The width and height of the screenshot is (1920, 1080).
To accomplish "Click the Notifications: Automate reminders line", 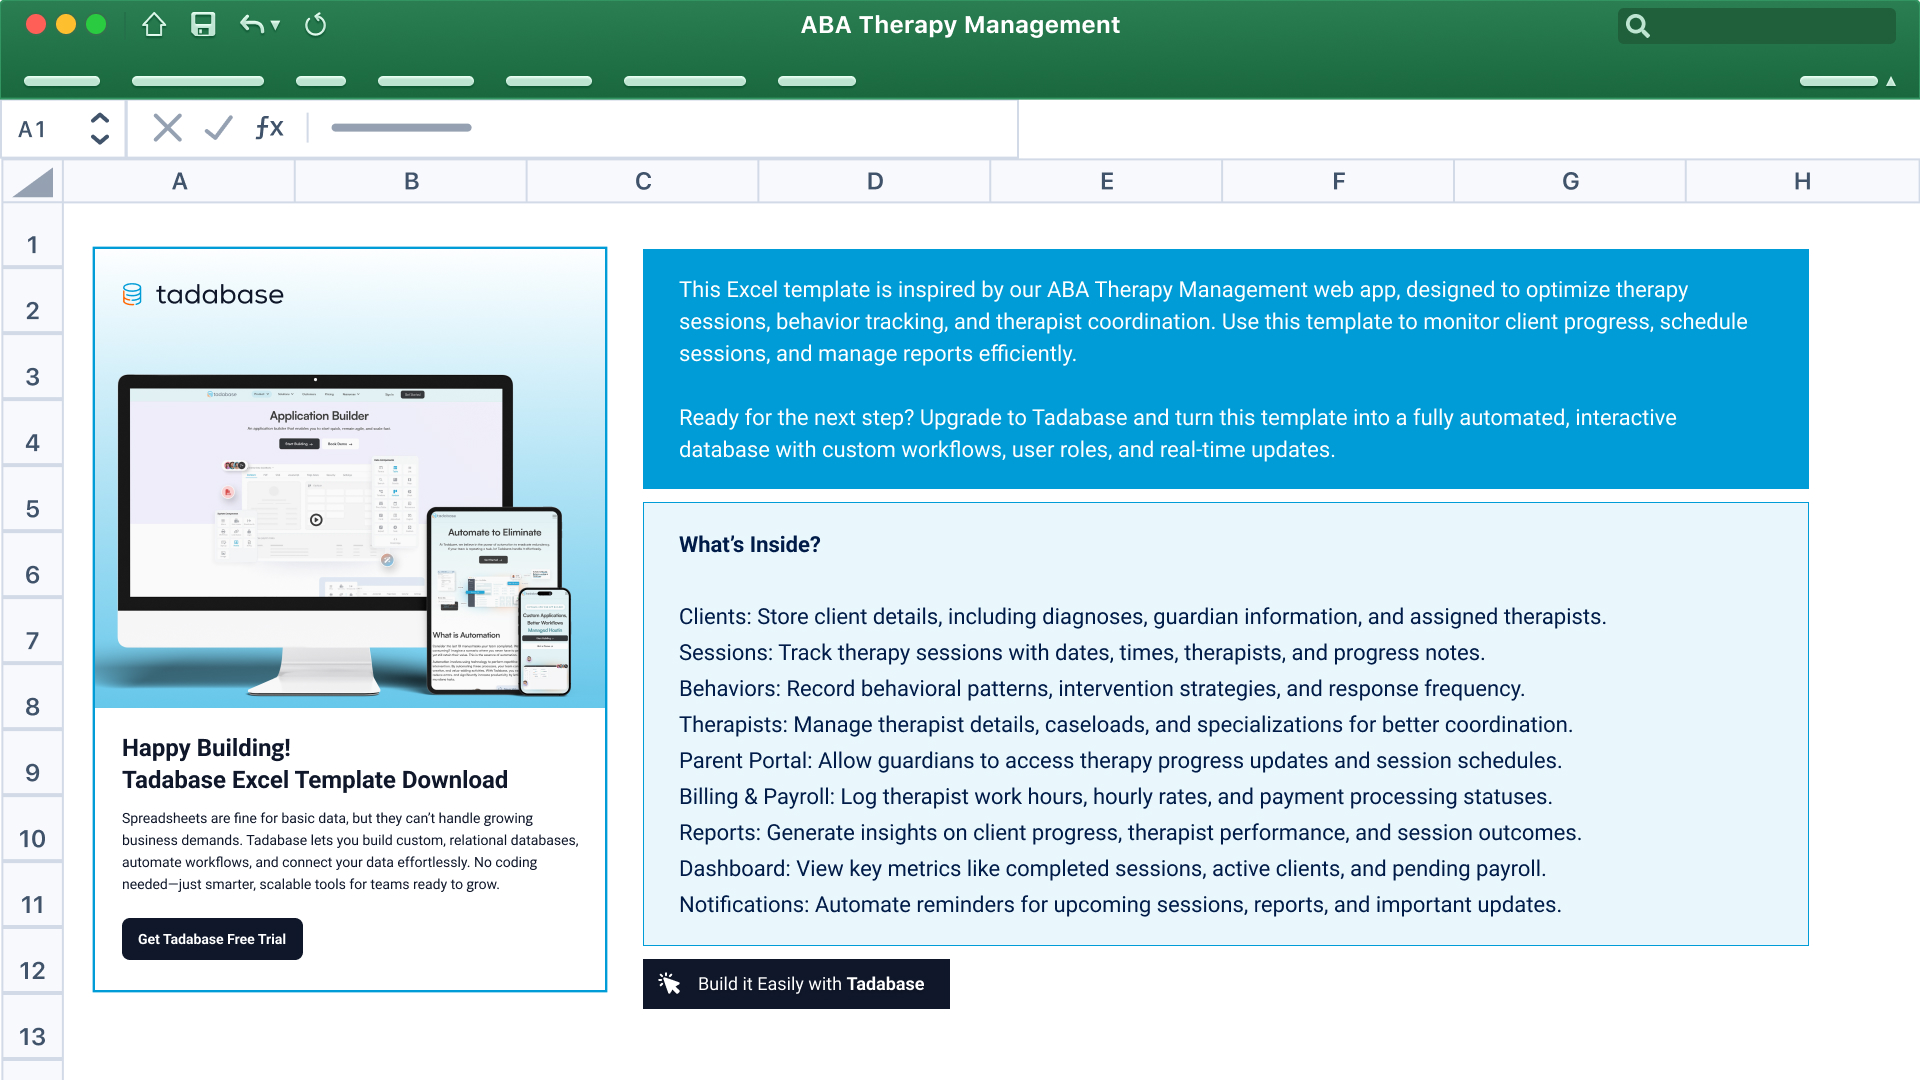I will 1120,905.
